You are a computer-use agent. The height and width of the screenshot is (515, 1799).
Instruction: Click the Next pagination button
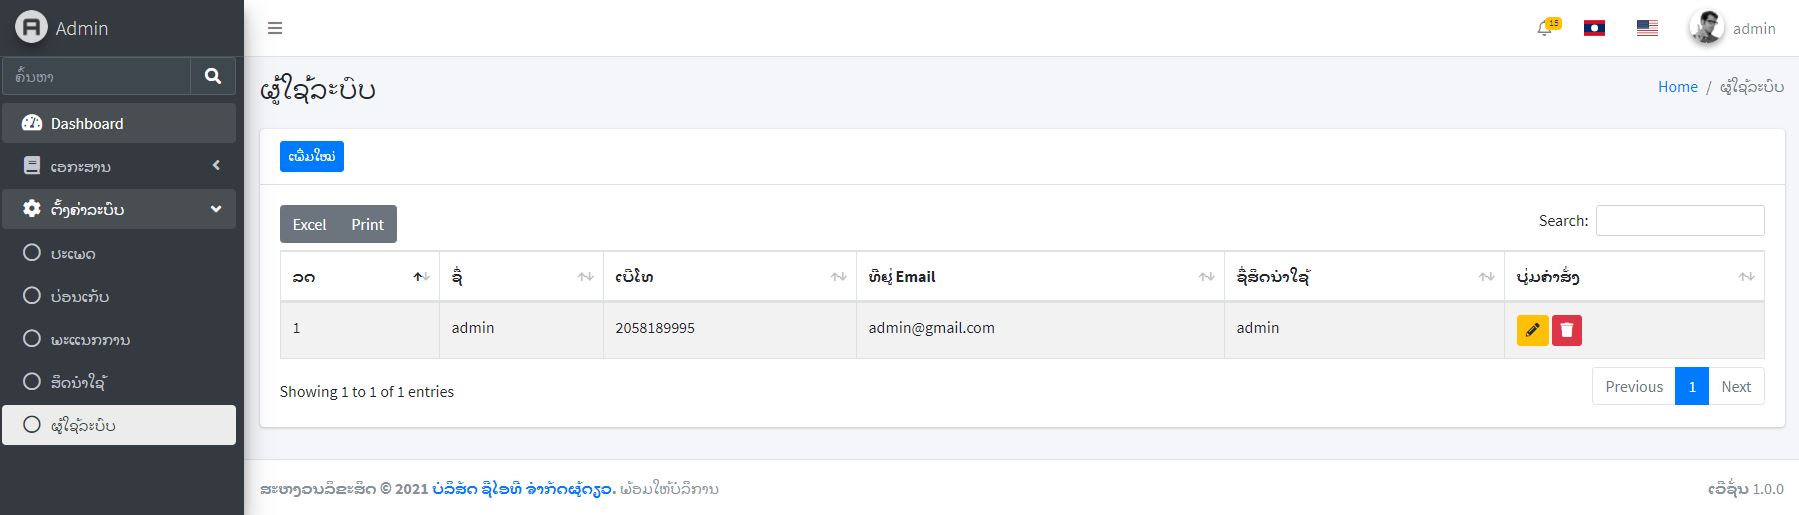[1736, 386]
